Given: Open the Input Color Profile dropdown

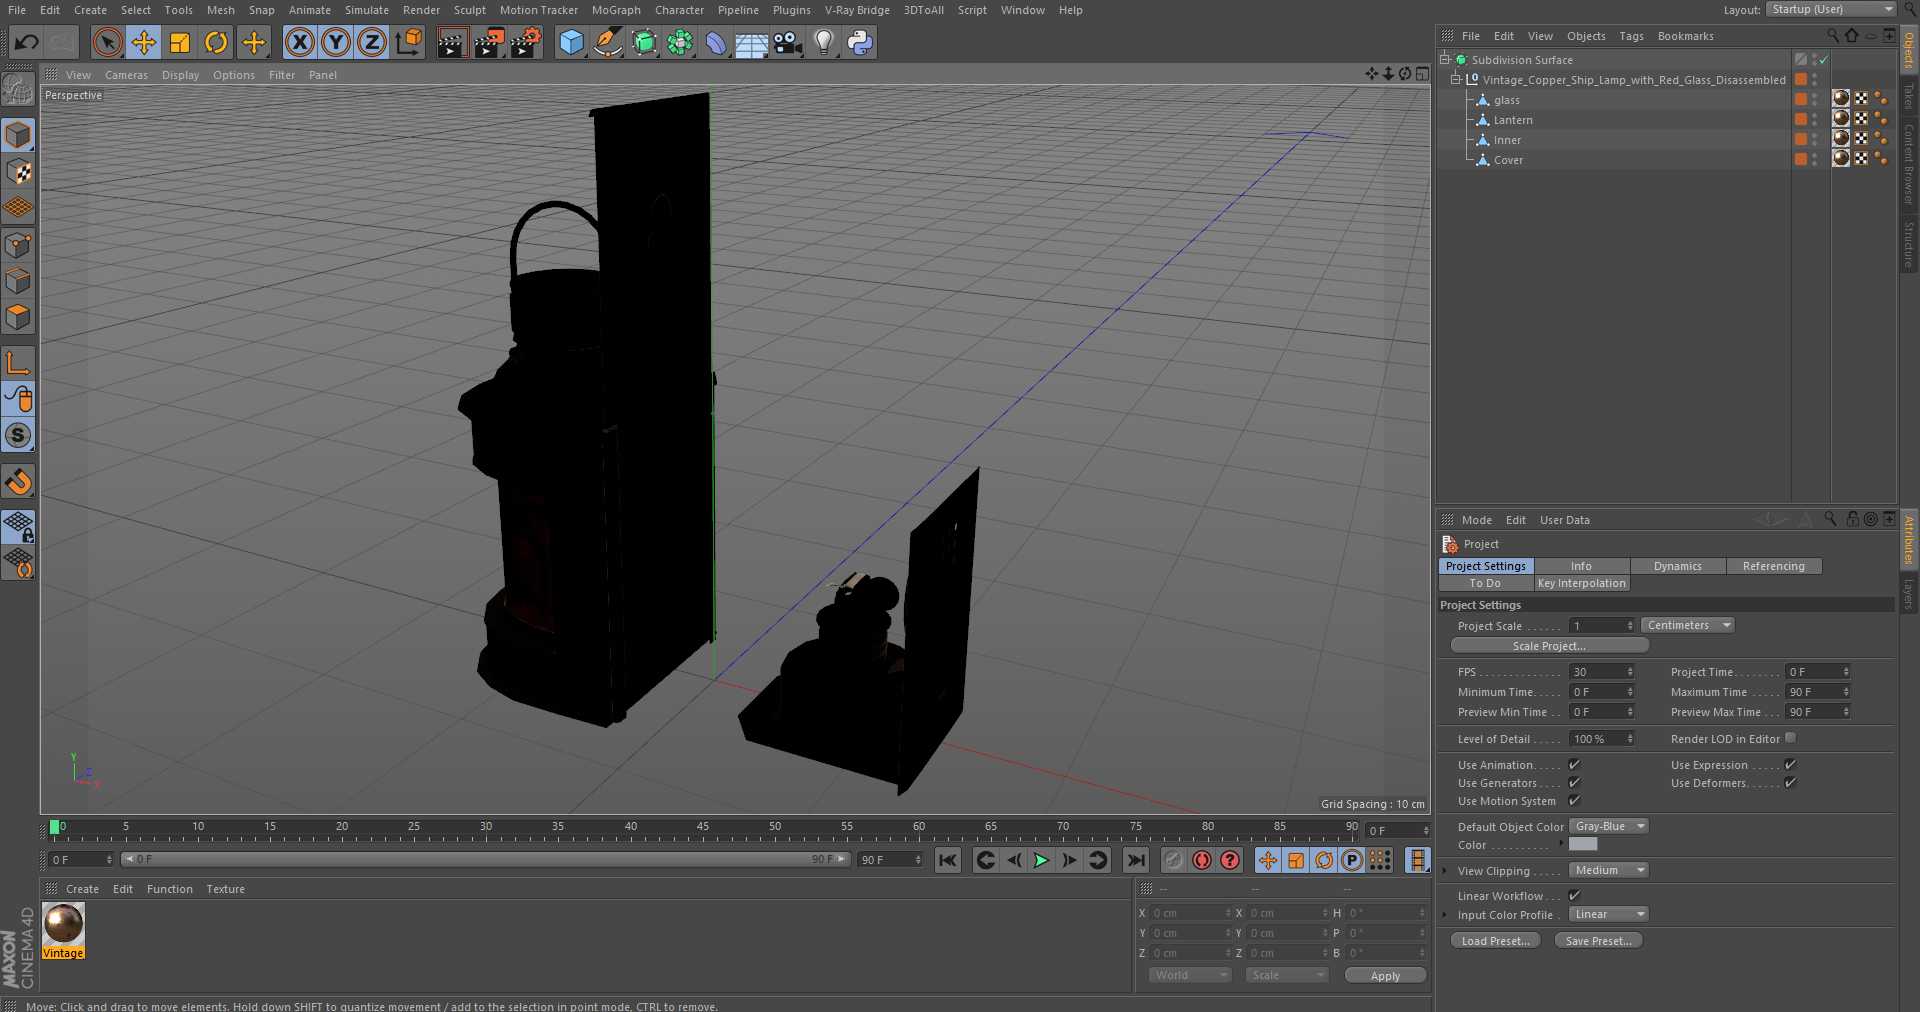Looking at the screenshot, I should (x=1608, y=914).
